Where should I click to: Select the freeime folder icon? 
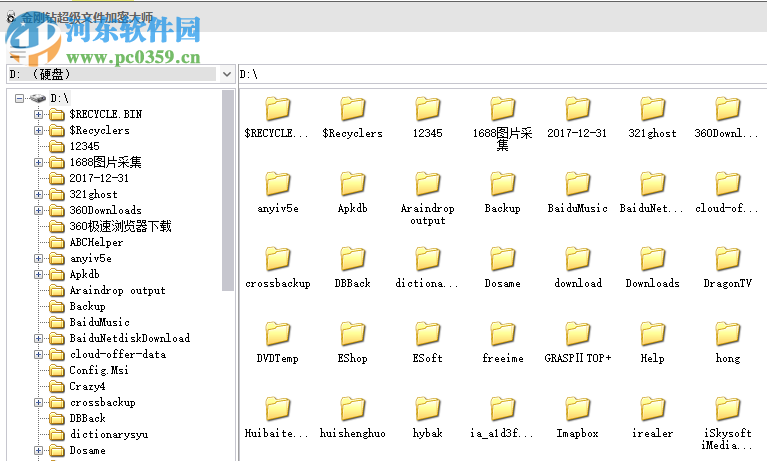(x=502, y=334)
